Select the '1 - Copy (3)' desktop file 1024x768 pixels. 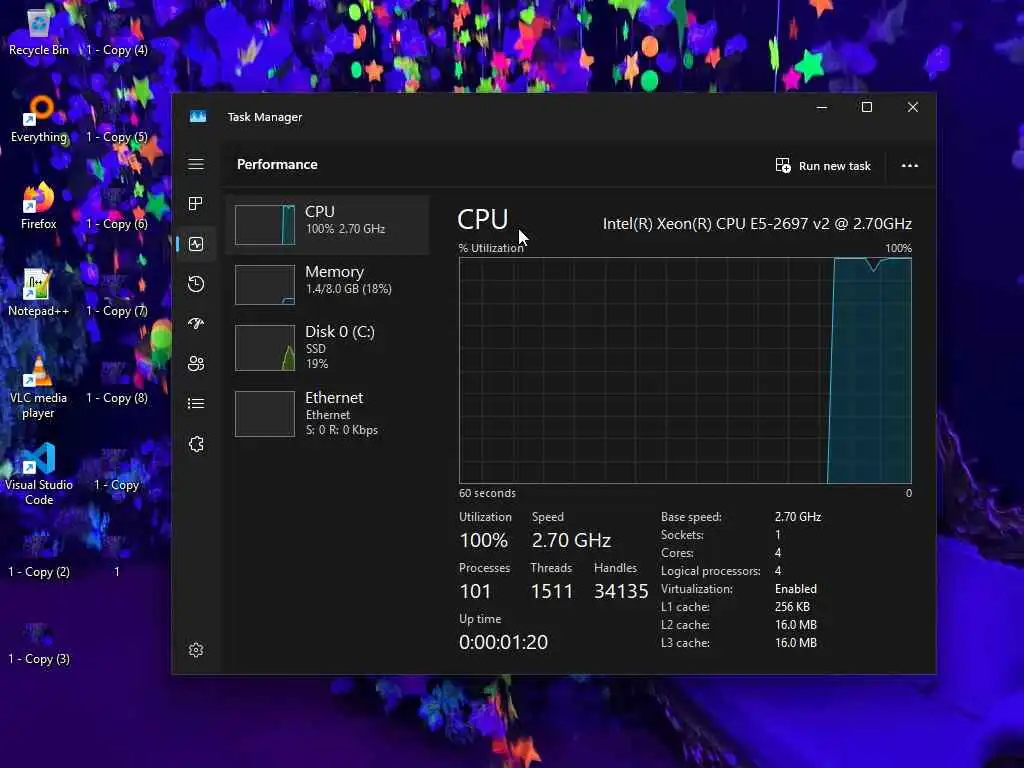[x=39, y=641]
